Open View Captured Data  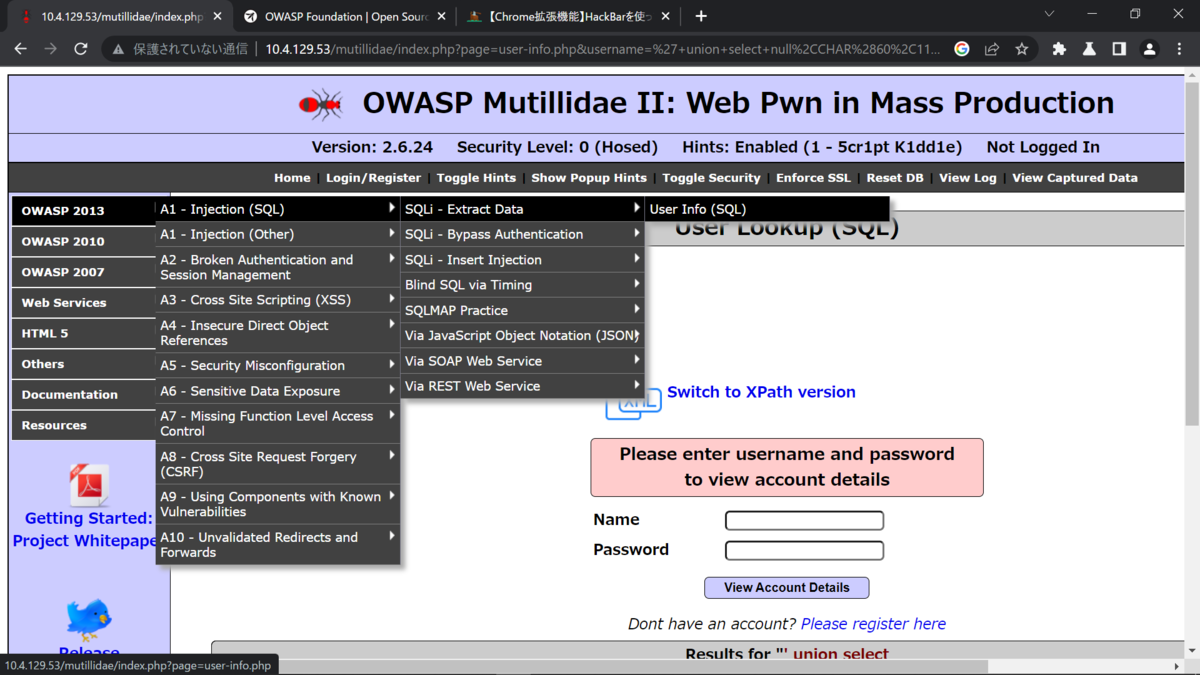(1075, 178)
